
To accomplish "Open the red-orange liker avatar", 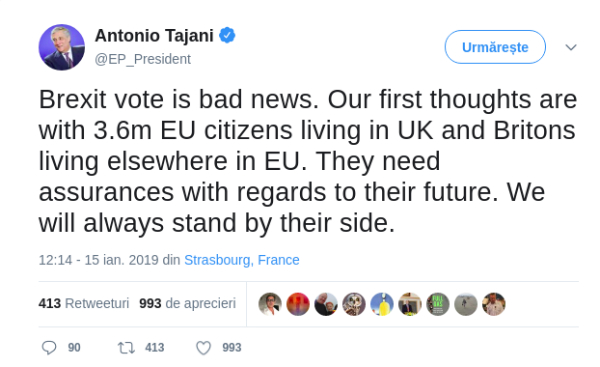I will pyautogui.click(x=298, y=304).
